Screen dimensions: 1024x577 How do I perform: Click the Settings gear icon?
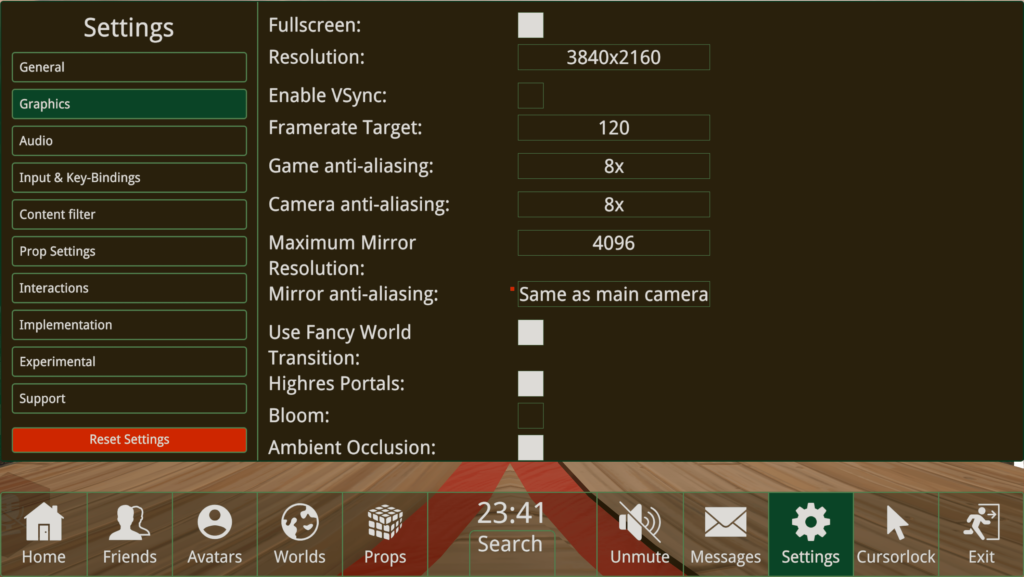click(x=810, y=522)
